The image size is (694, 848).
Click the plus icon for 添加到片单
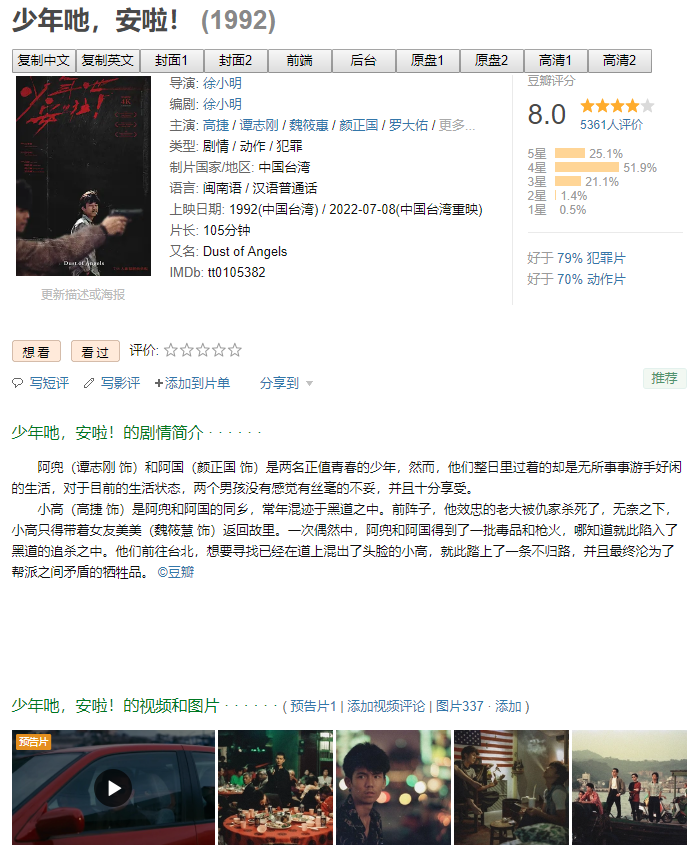(158, 383)
